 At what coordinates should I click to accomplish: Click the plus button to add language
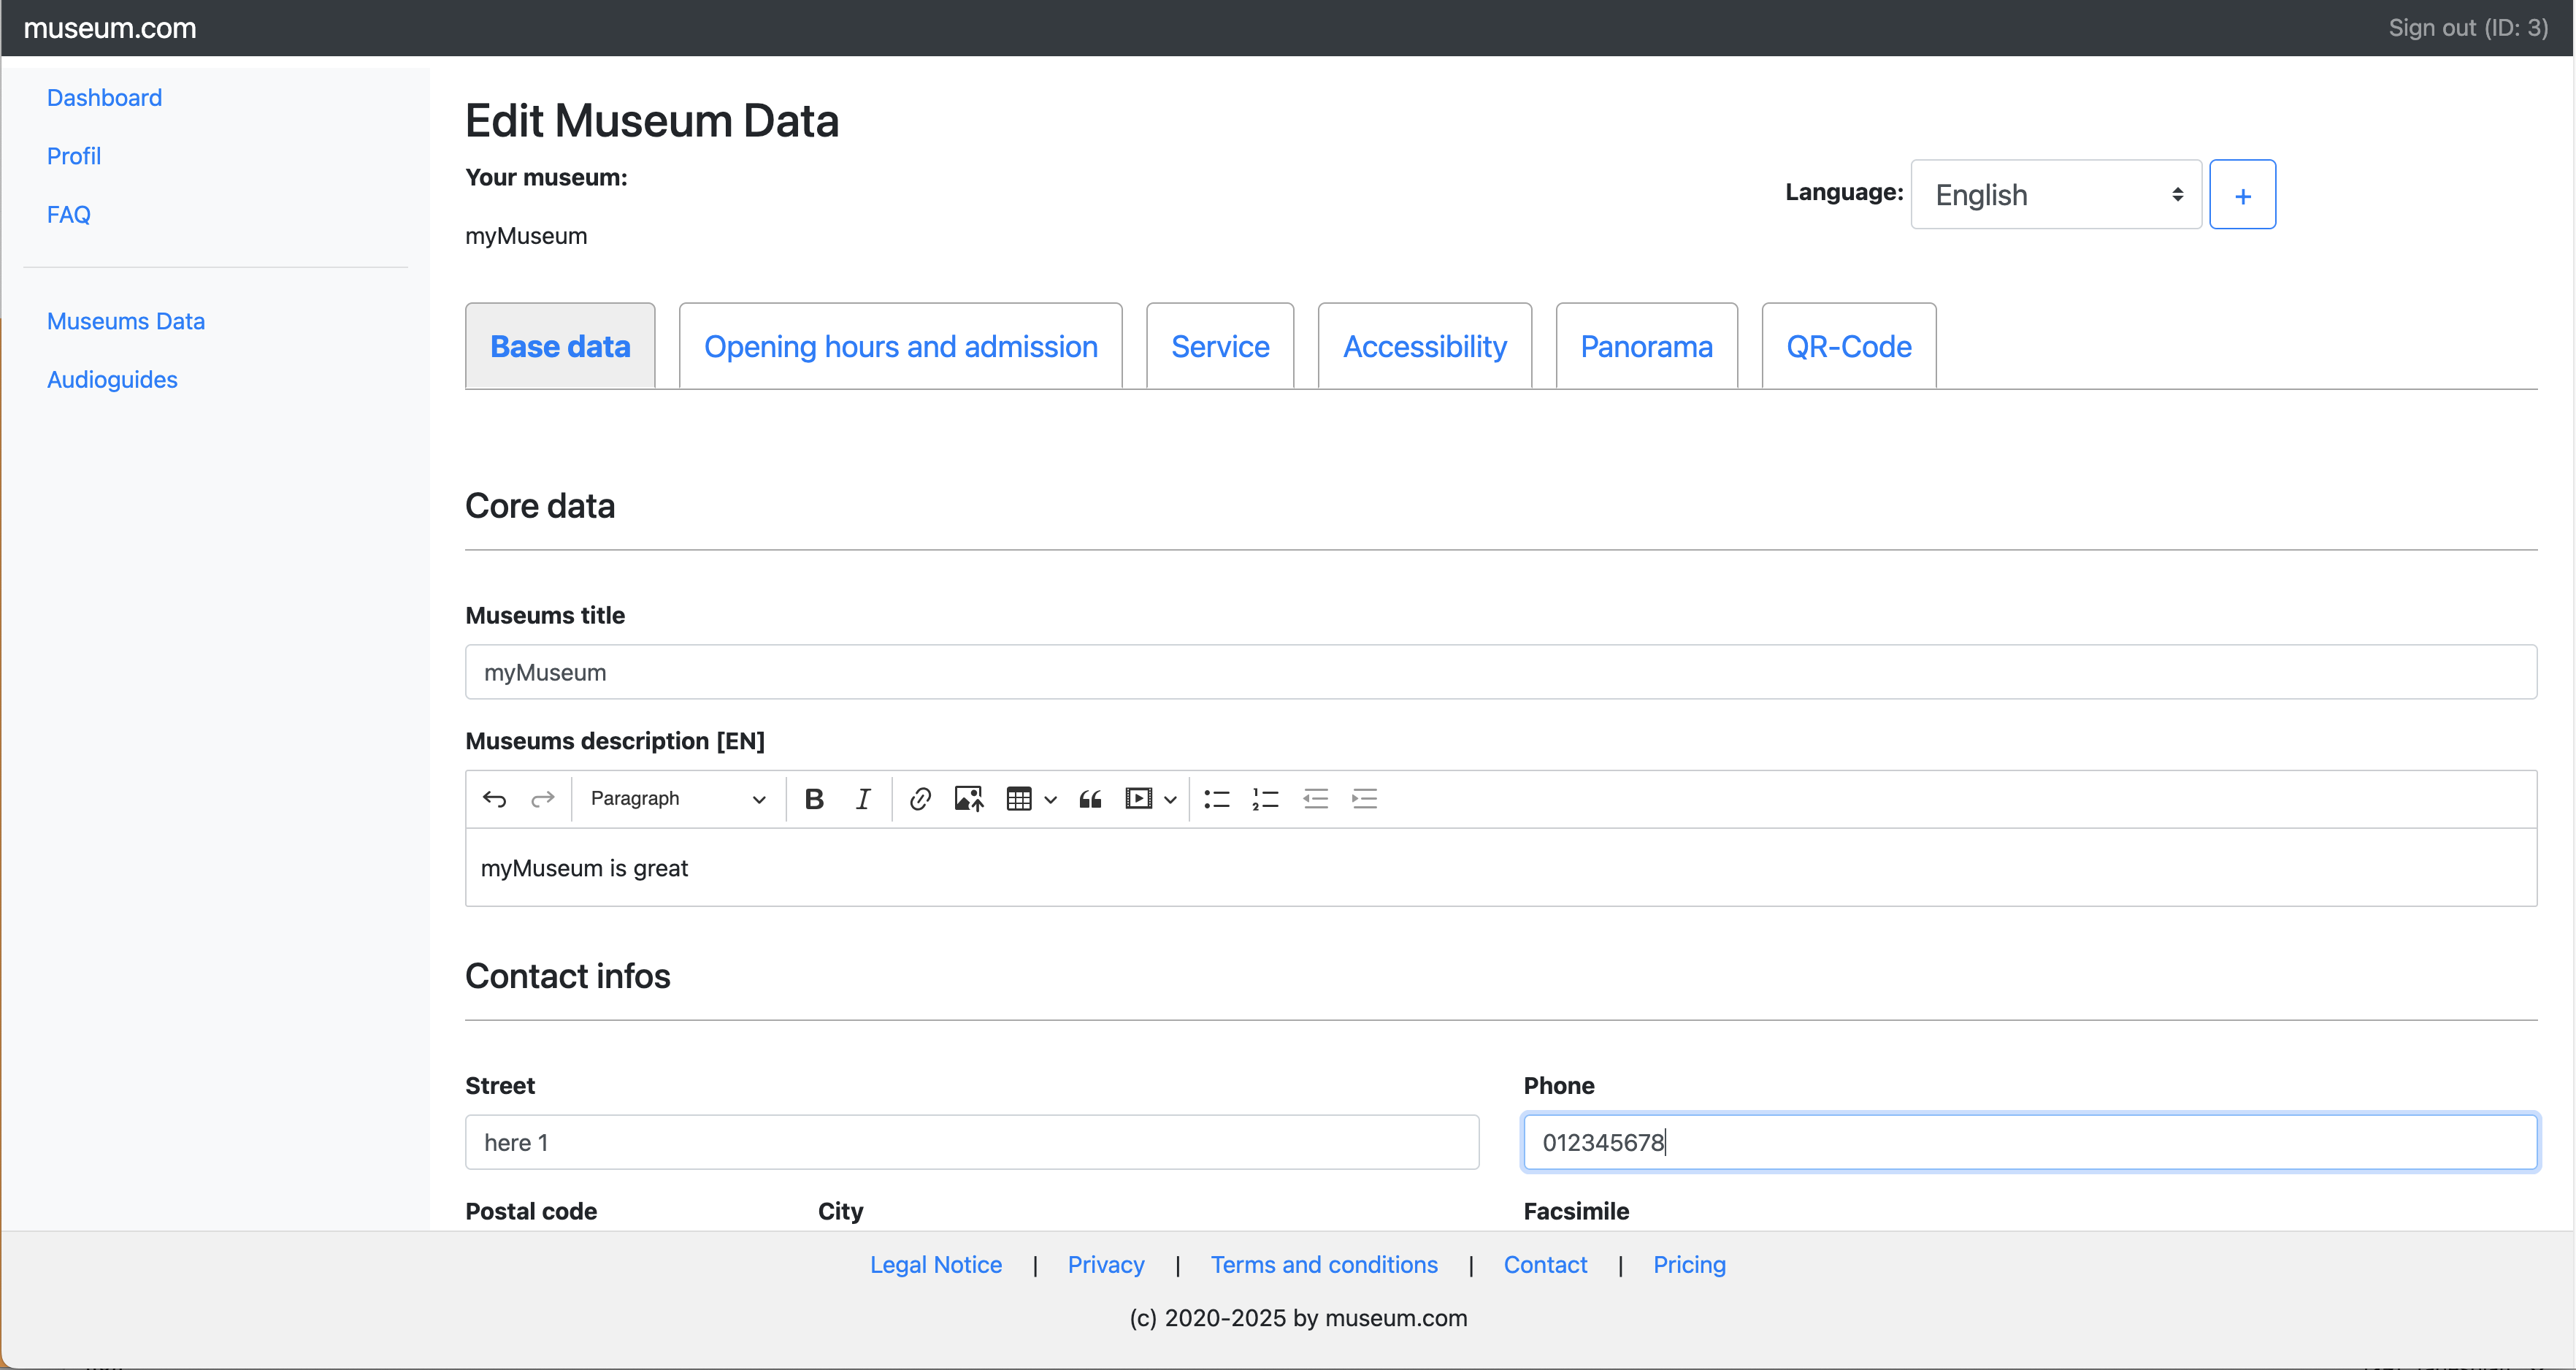pos(2242,195)
